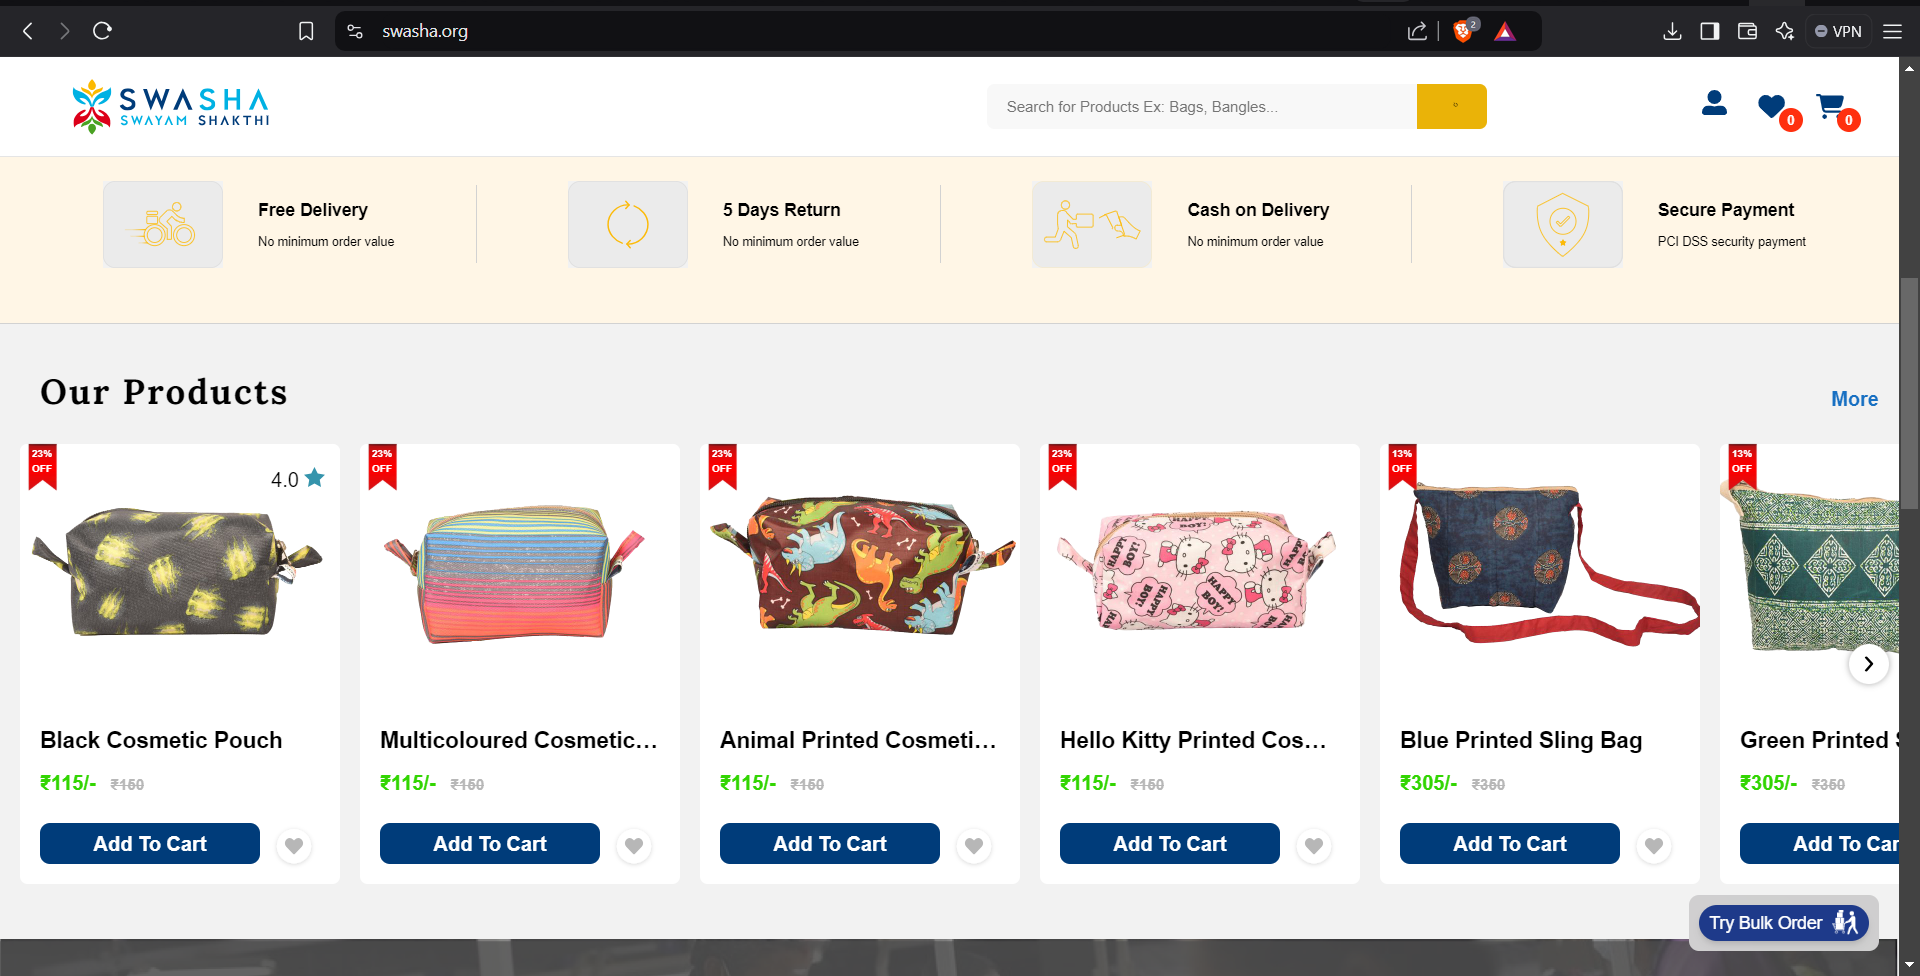
Task: Open the browser hamburger main menu
Action: point(1892,31)
